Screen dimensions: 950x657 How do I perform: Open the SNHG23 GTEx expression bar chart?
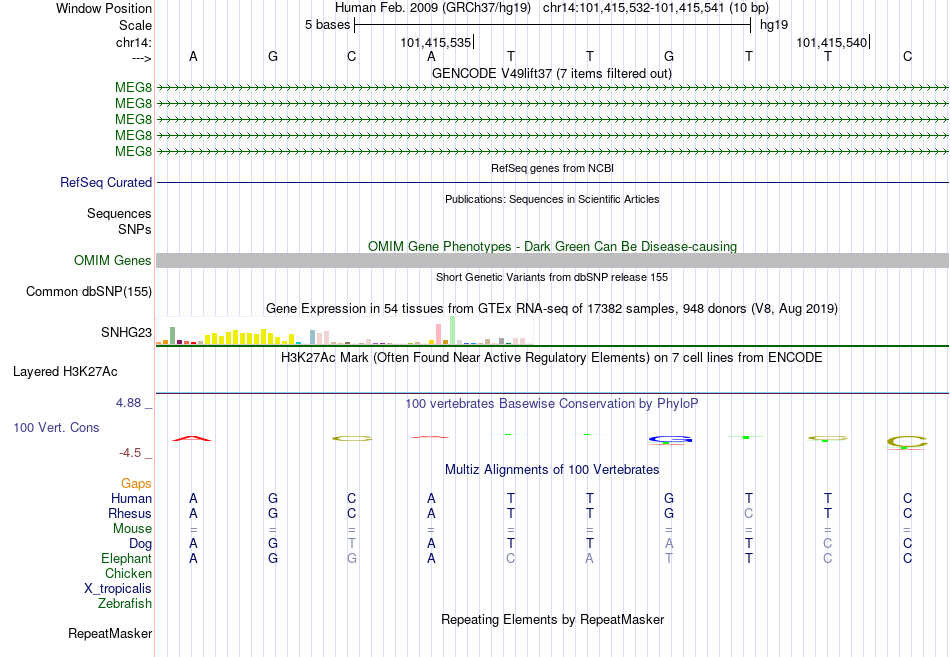(344, 331)
